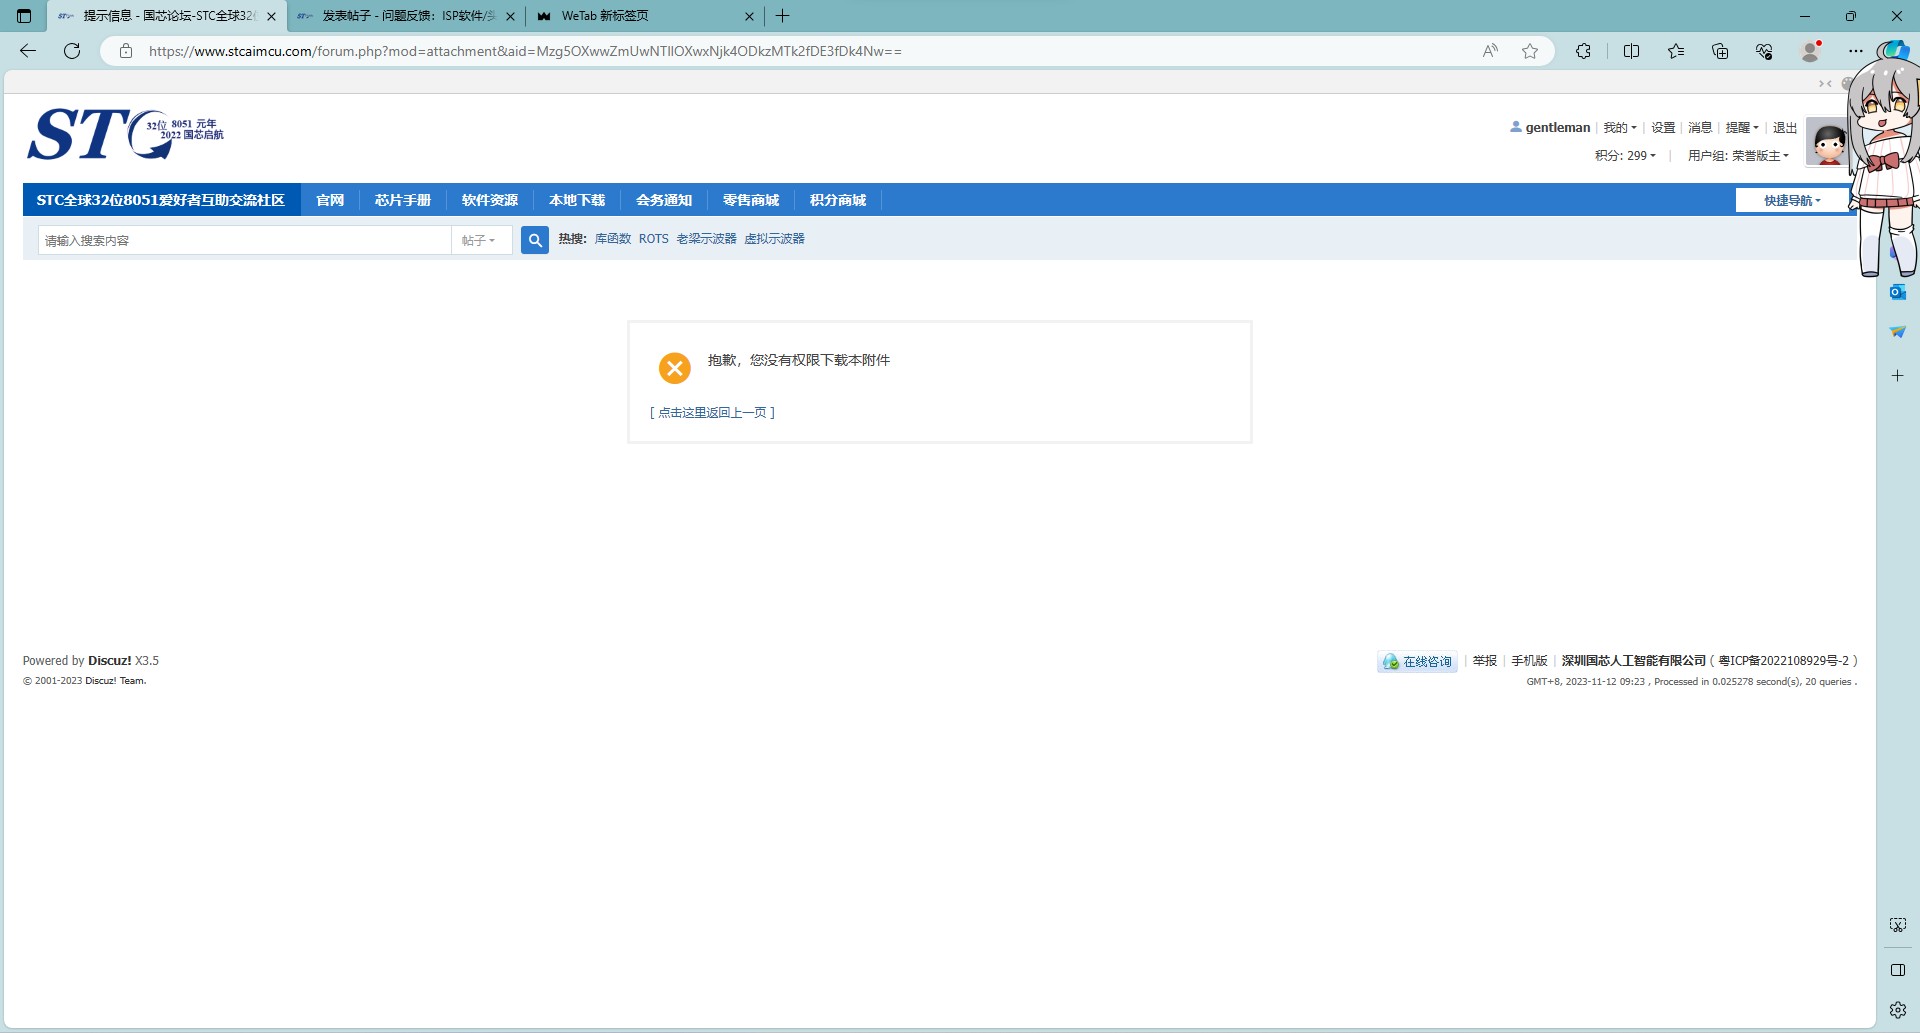1920x1033 pixels.
Task: Open the 消息 link
Action: pos(1700,128)
